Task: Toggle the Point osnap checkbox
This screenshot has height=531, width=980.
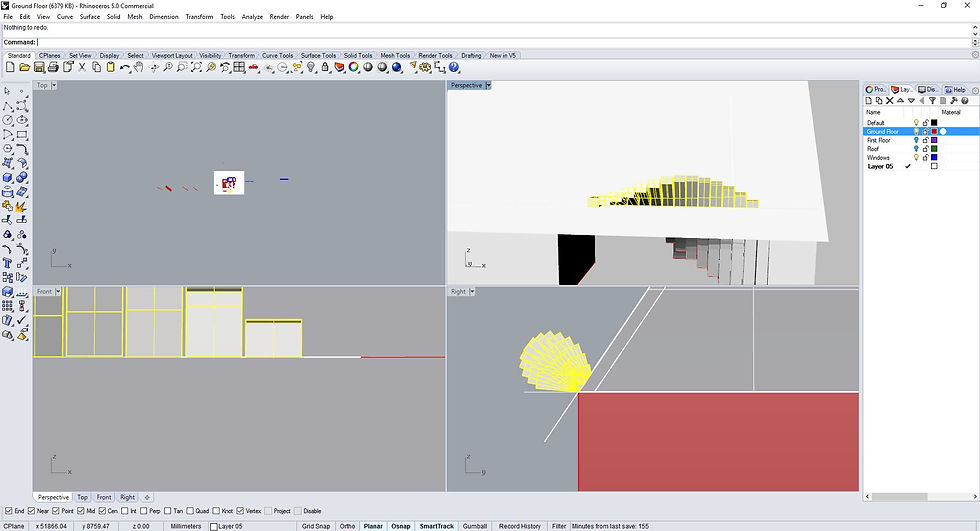Action: coord(56,511)
